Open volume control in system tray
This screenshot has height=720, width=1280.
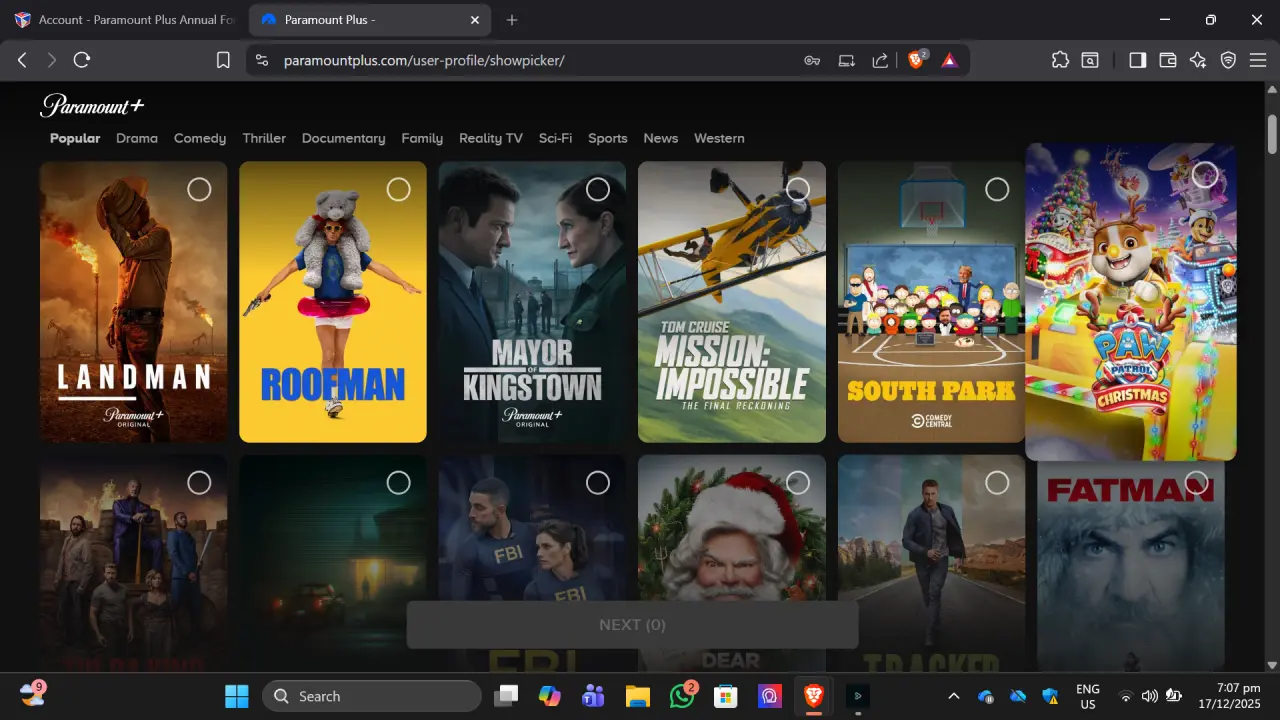1149,696
